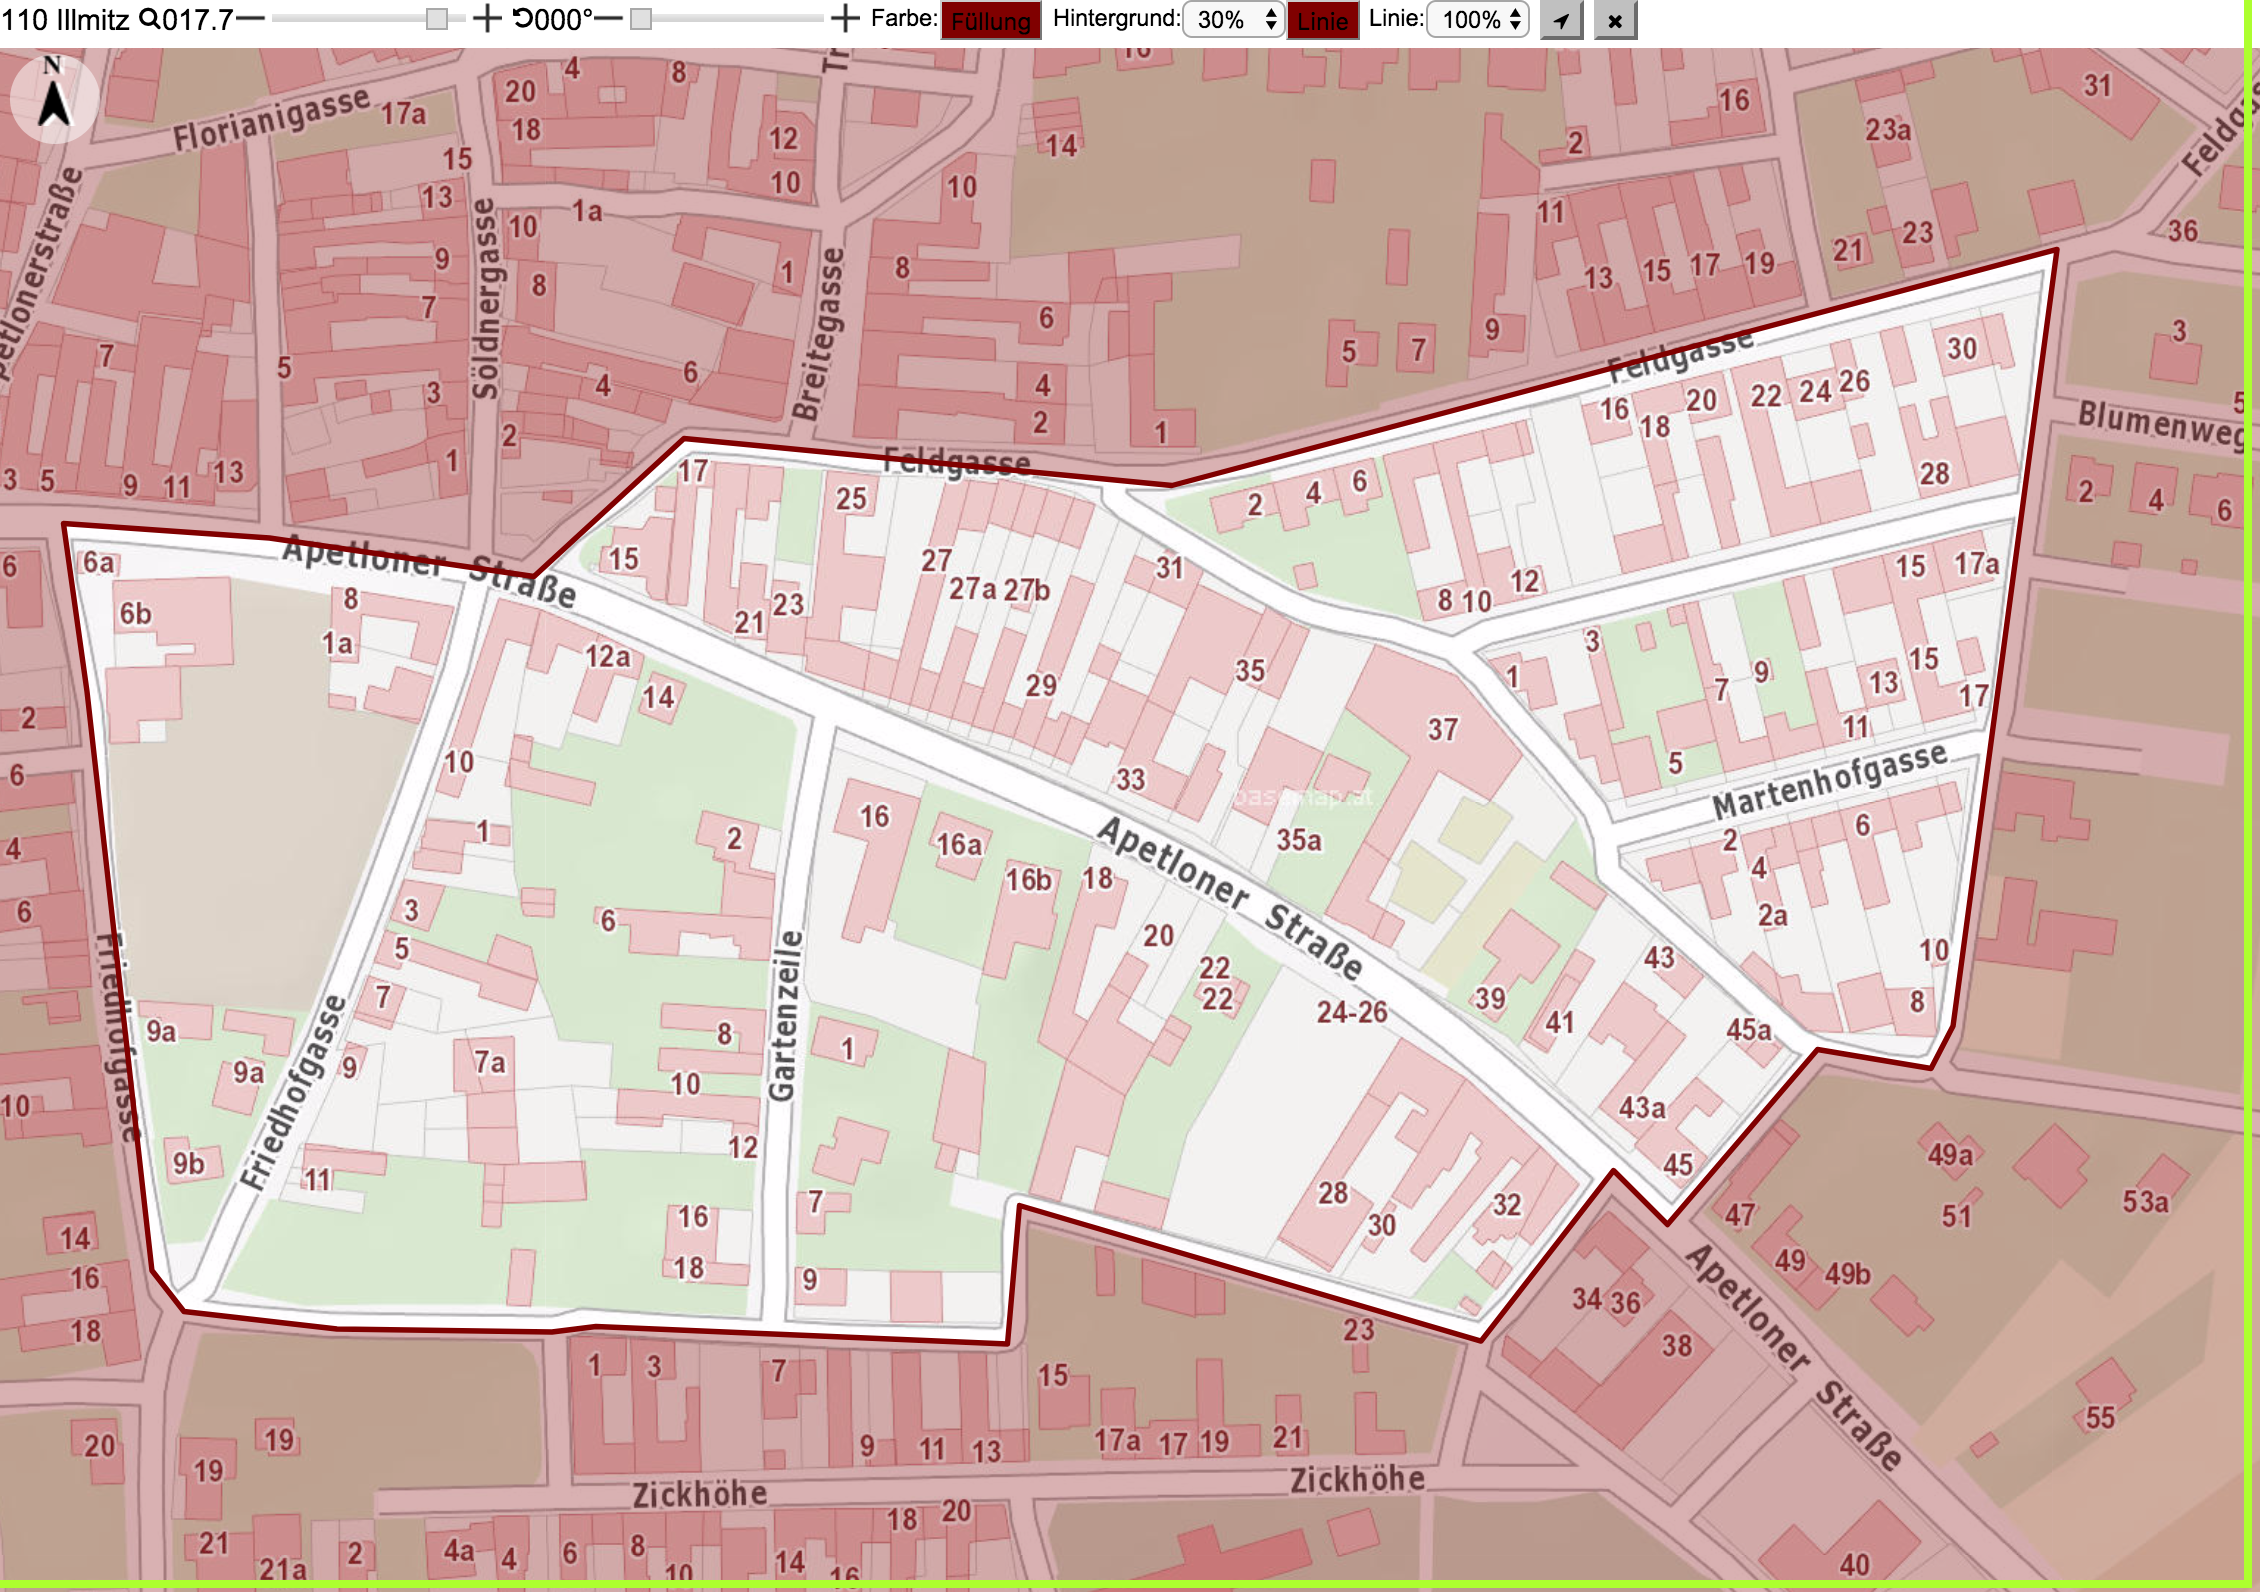
Task: Click building 37 on Apetloner Straße
Action: (x=1442, y=729)
